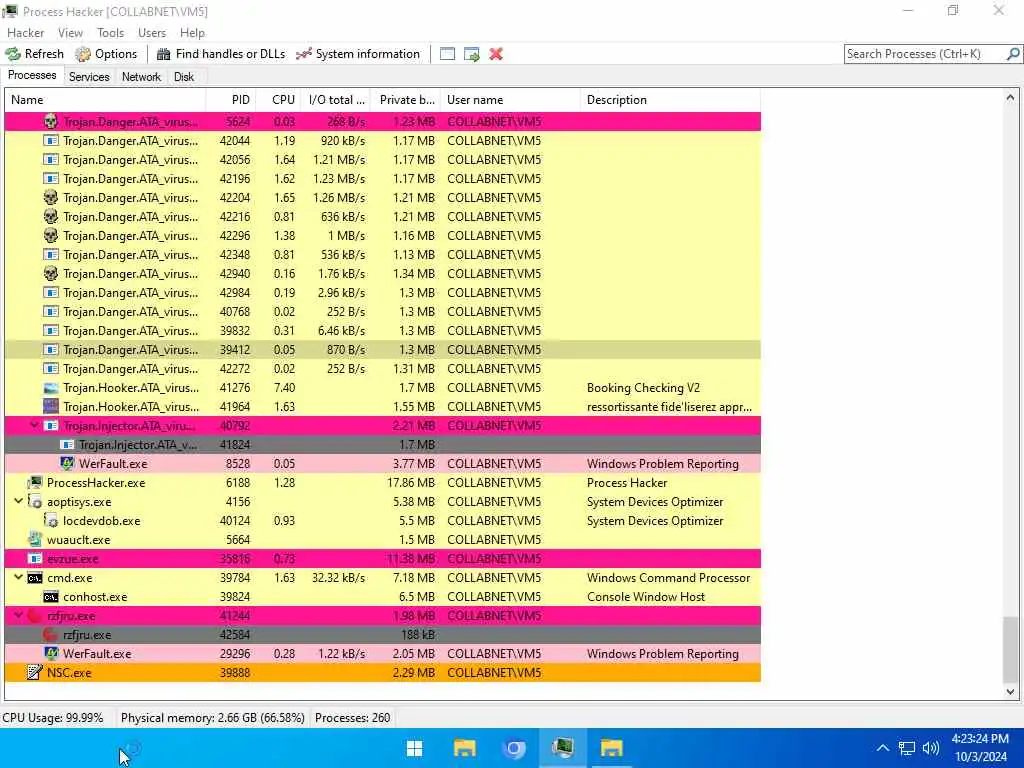The height and width of the screenshot is (768, 1024).
Task: Click the cmd.exe console icon
Action: (x=35, y=578)
